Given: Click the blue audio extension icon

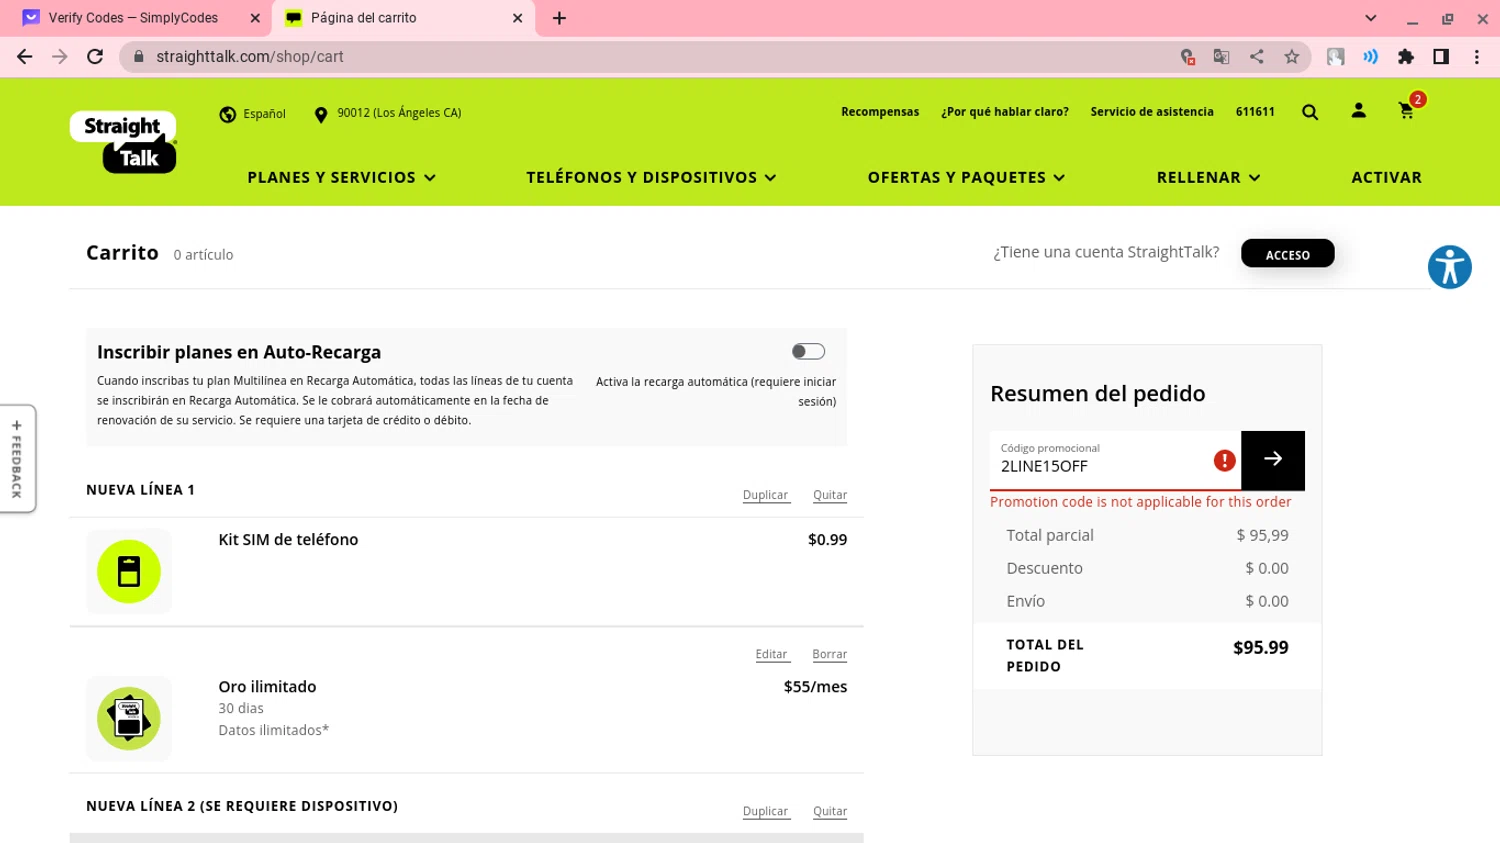Looking at the screenshot, I should pos(1370,57).
